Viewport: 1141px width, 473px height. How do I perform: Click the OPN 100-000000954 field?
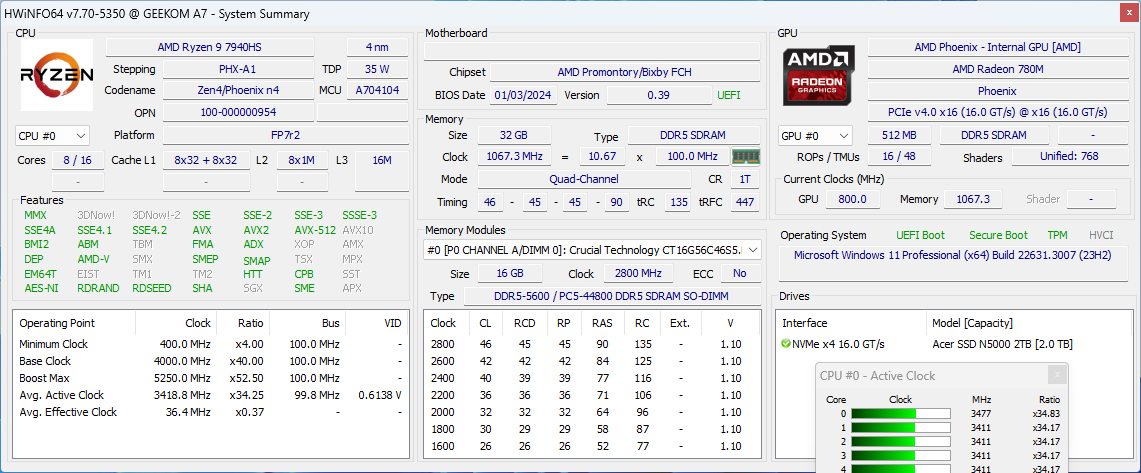coord(238,112)
